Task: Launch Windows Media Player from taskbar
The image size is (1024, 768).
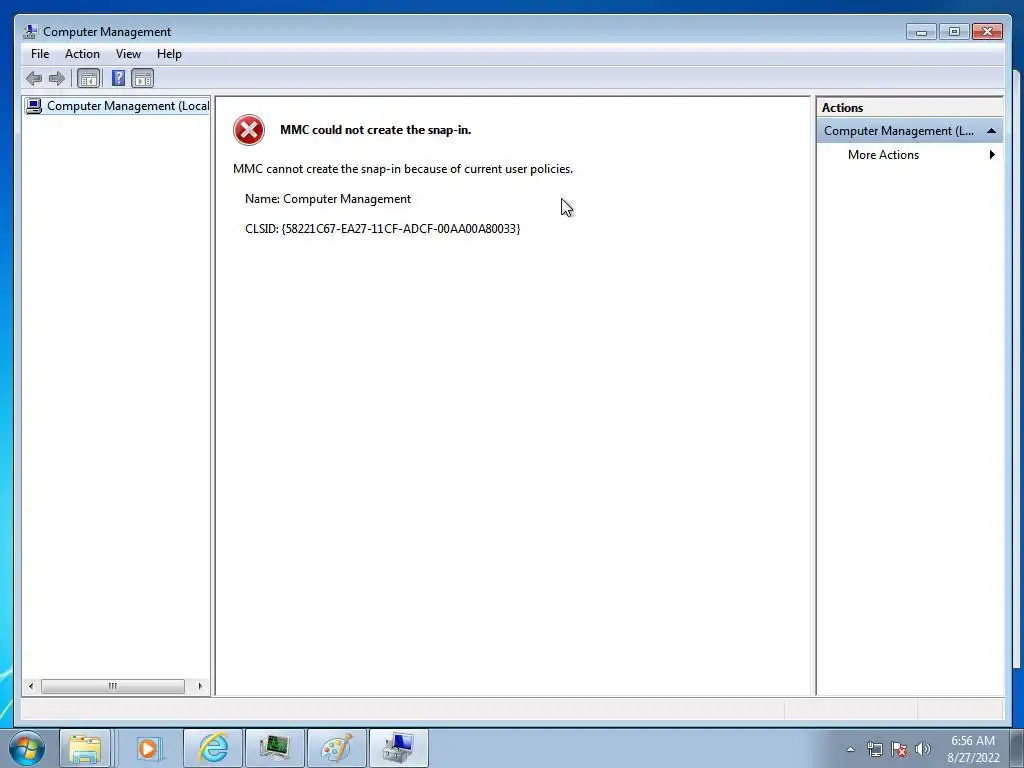Action: [148, 748]
